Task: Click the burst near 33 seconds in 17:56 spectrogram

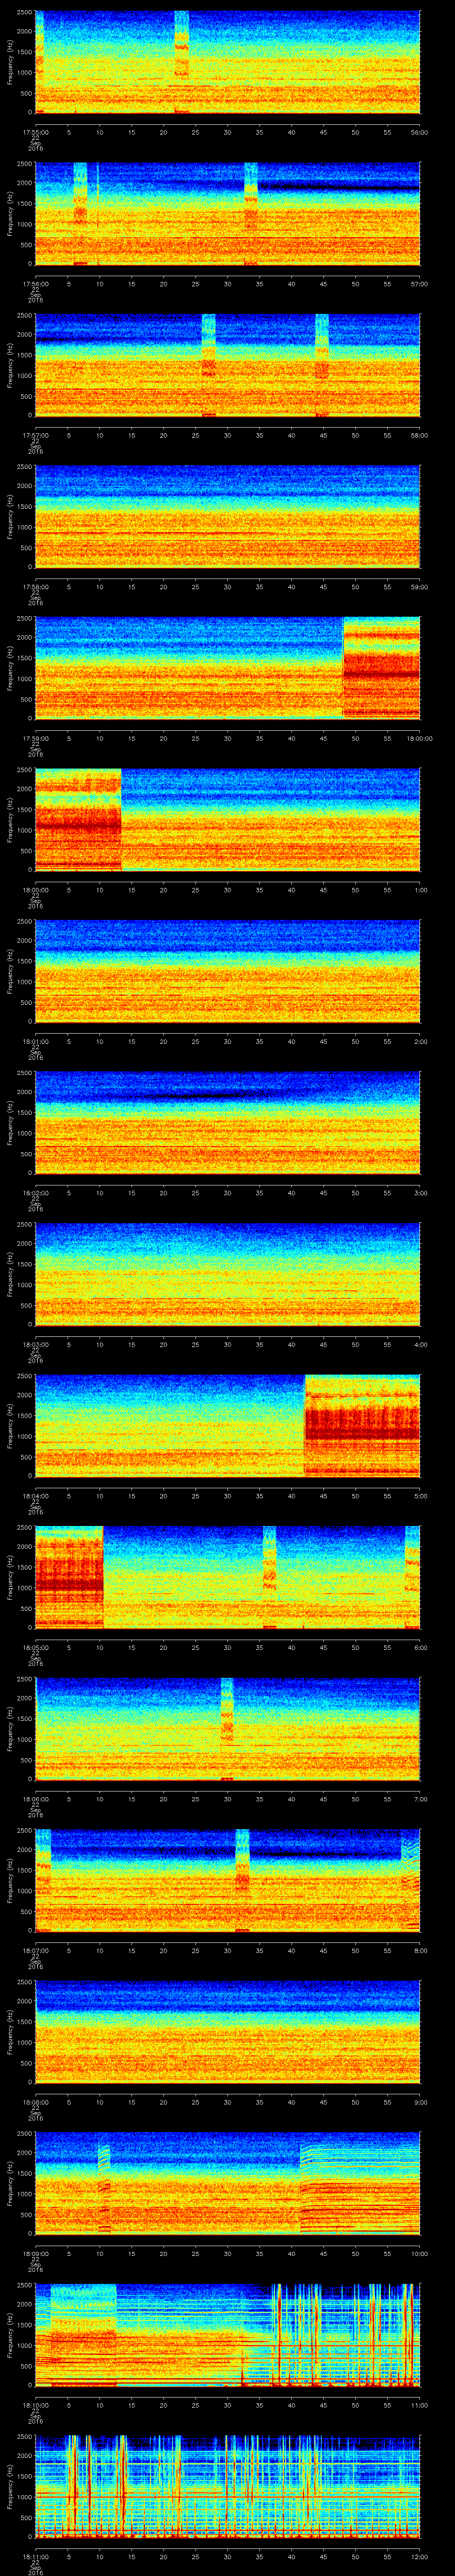Action: 251,212
